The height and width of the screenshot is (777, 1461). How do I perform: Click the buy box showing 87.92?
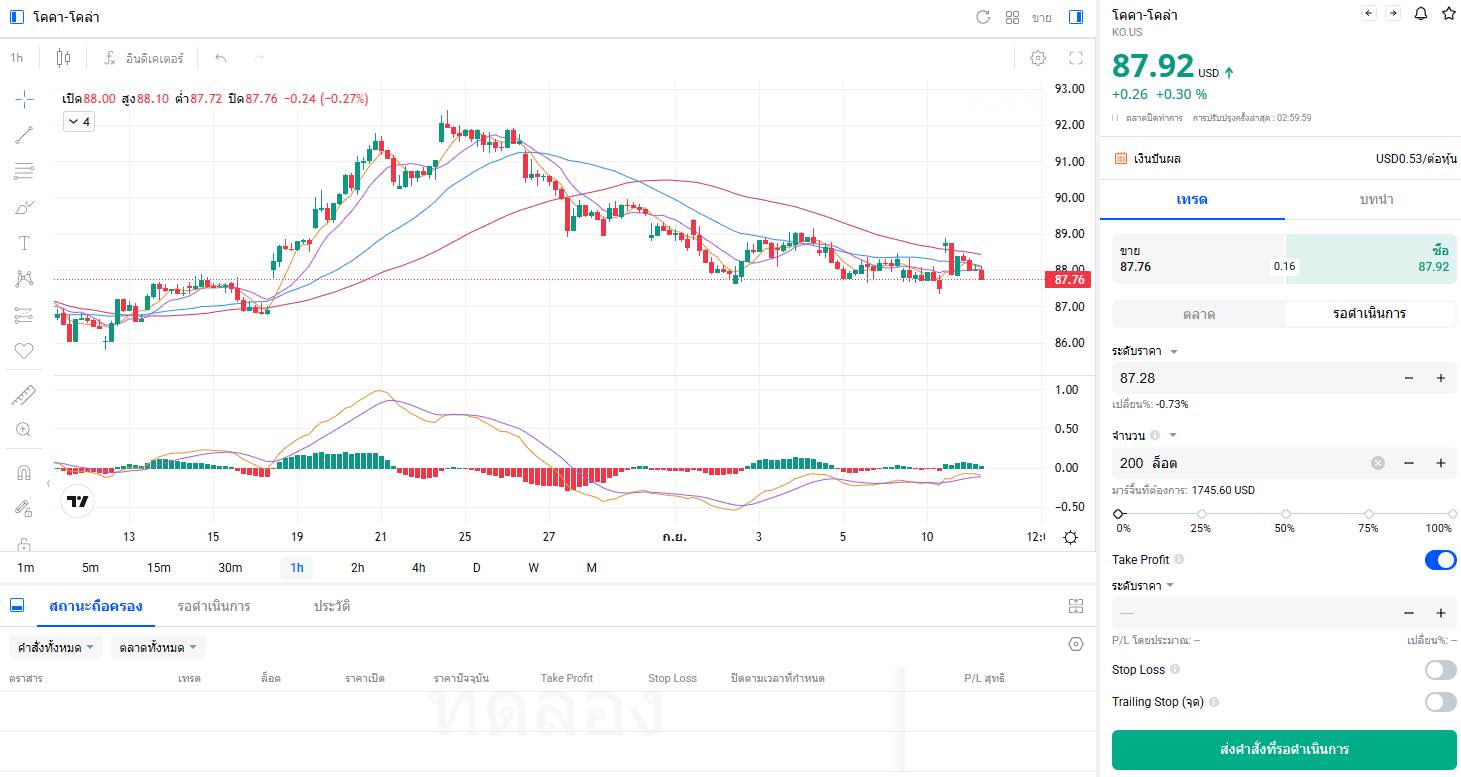1371,259
